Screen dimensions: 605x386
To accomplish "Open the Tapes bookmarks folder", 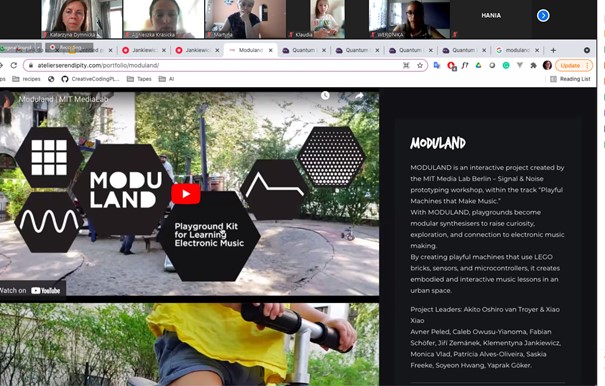I will [139, 79].
